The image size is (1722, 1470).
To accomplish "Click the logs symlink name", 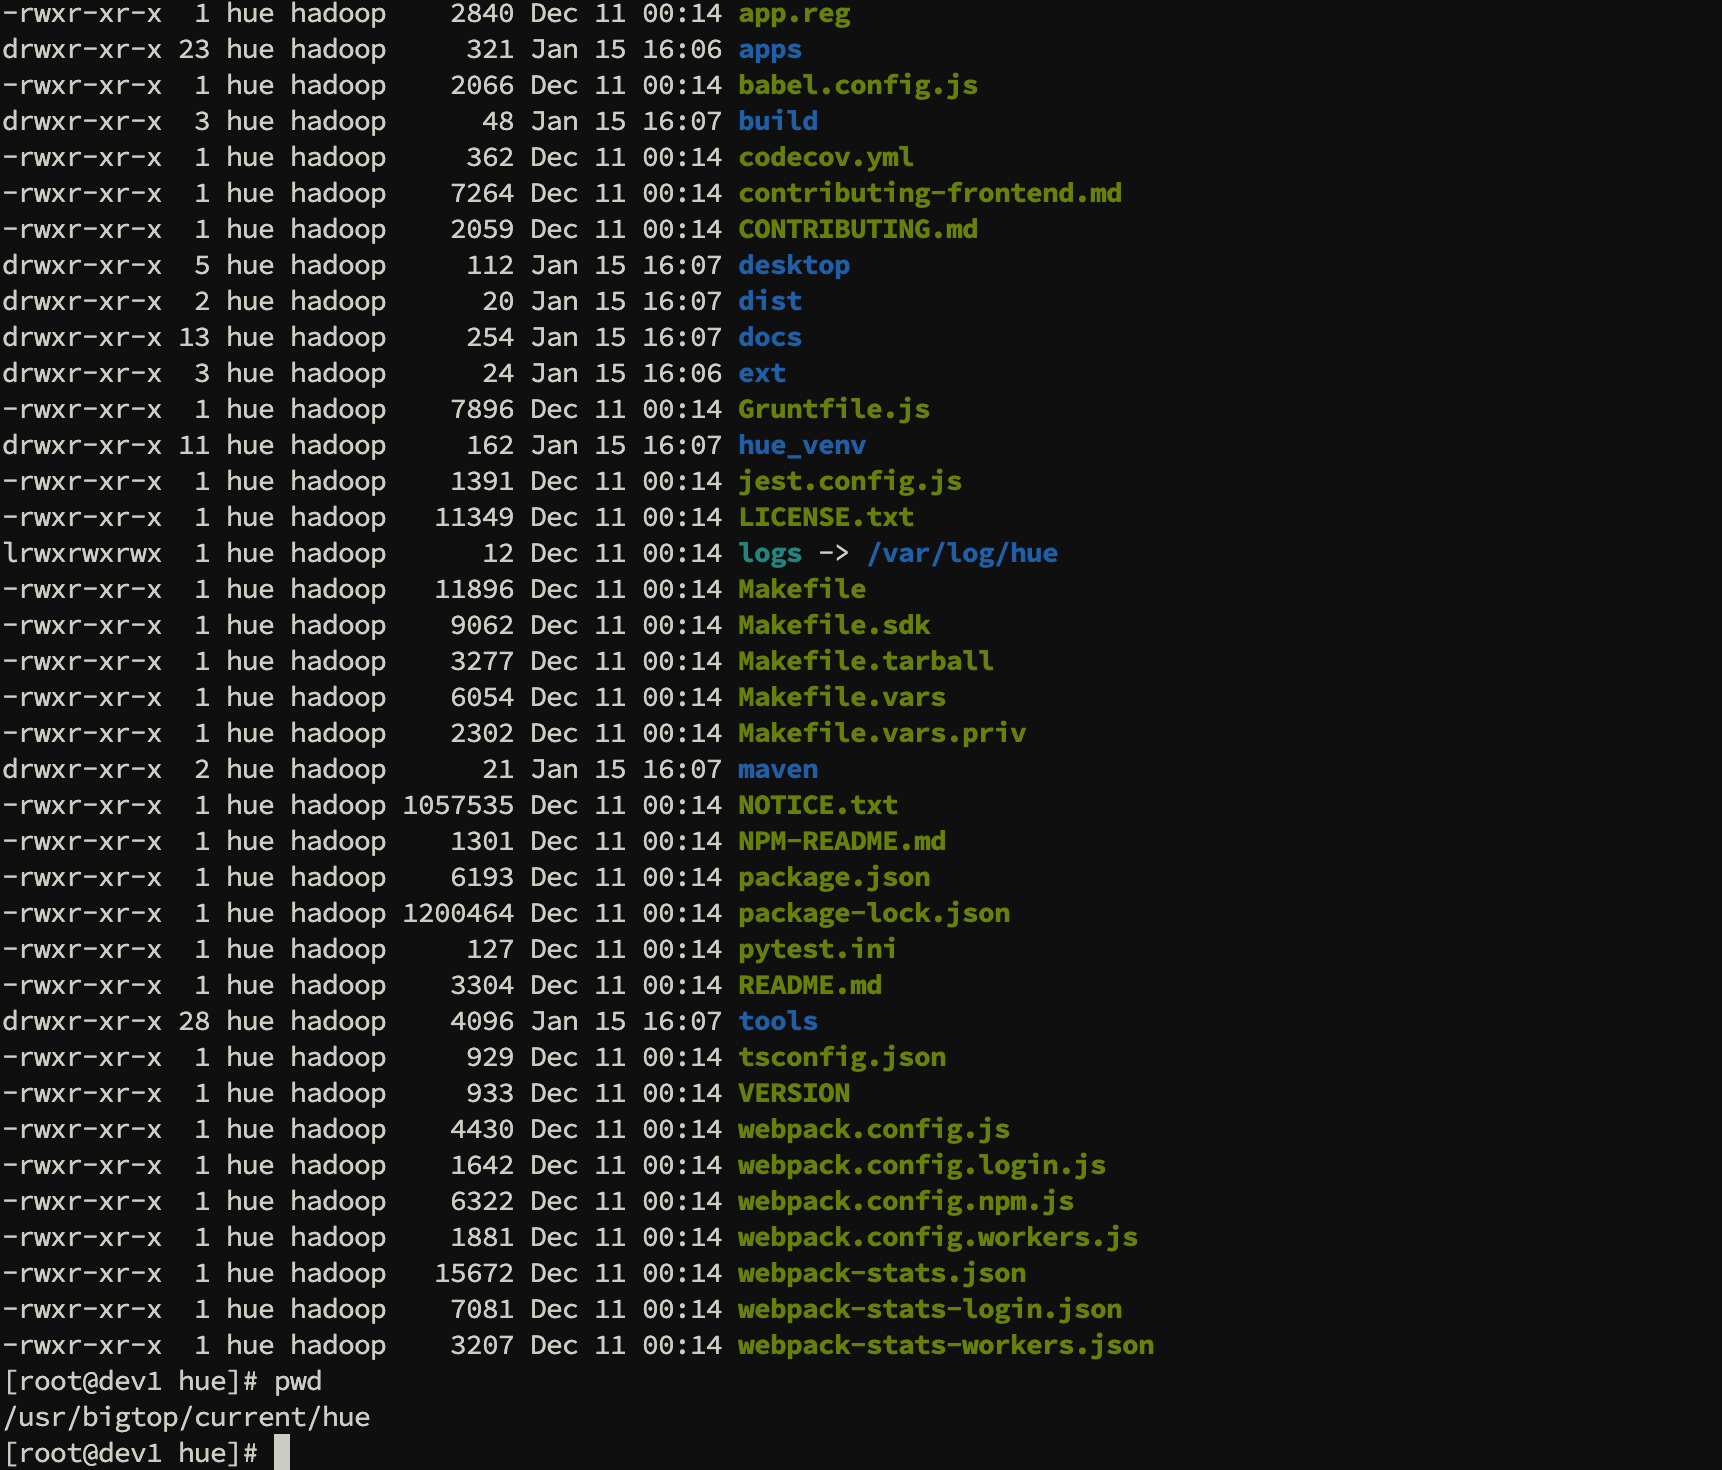I will coord(769,554).
